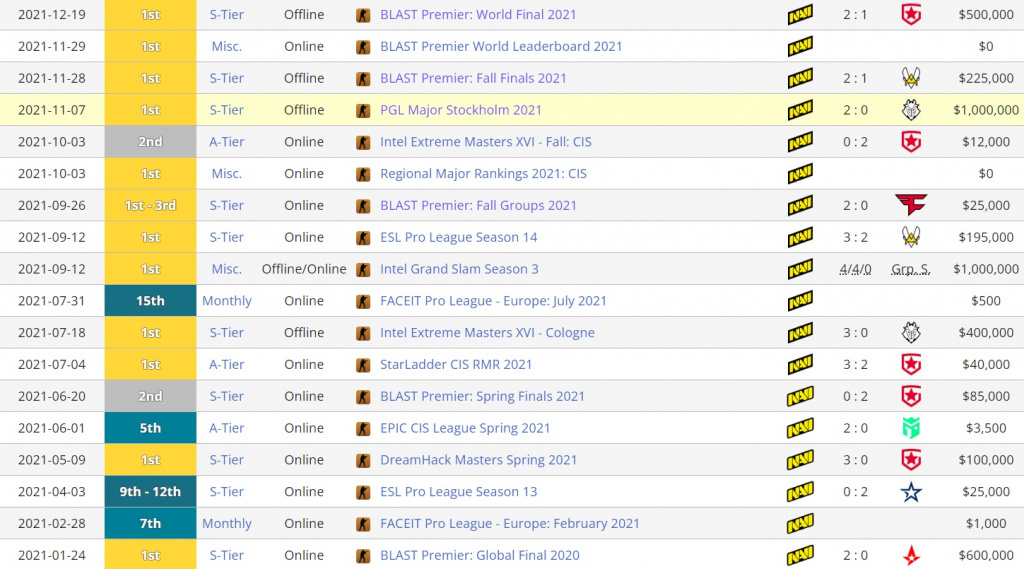Click Gambit logo in World Final 2021 row

point(911,14)
